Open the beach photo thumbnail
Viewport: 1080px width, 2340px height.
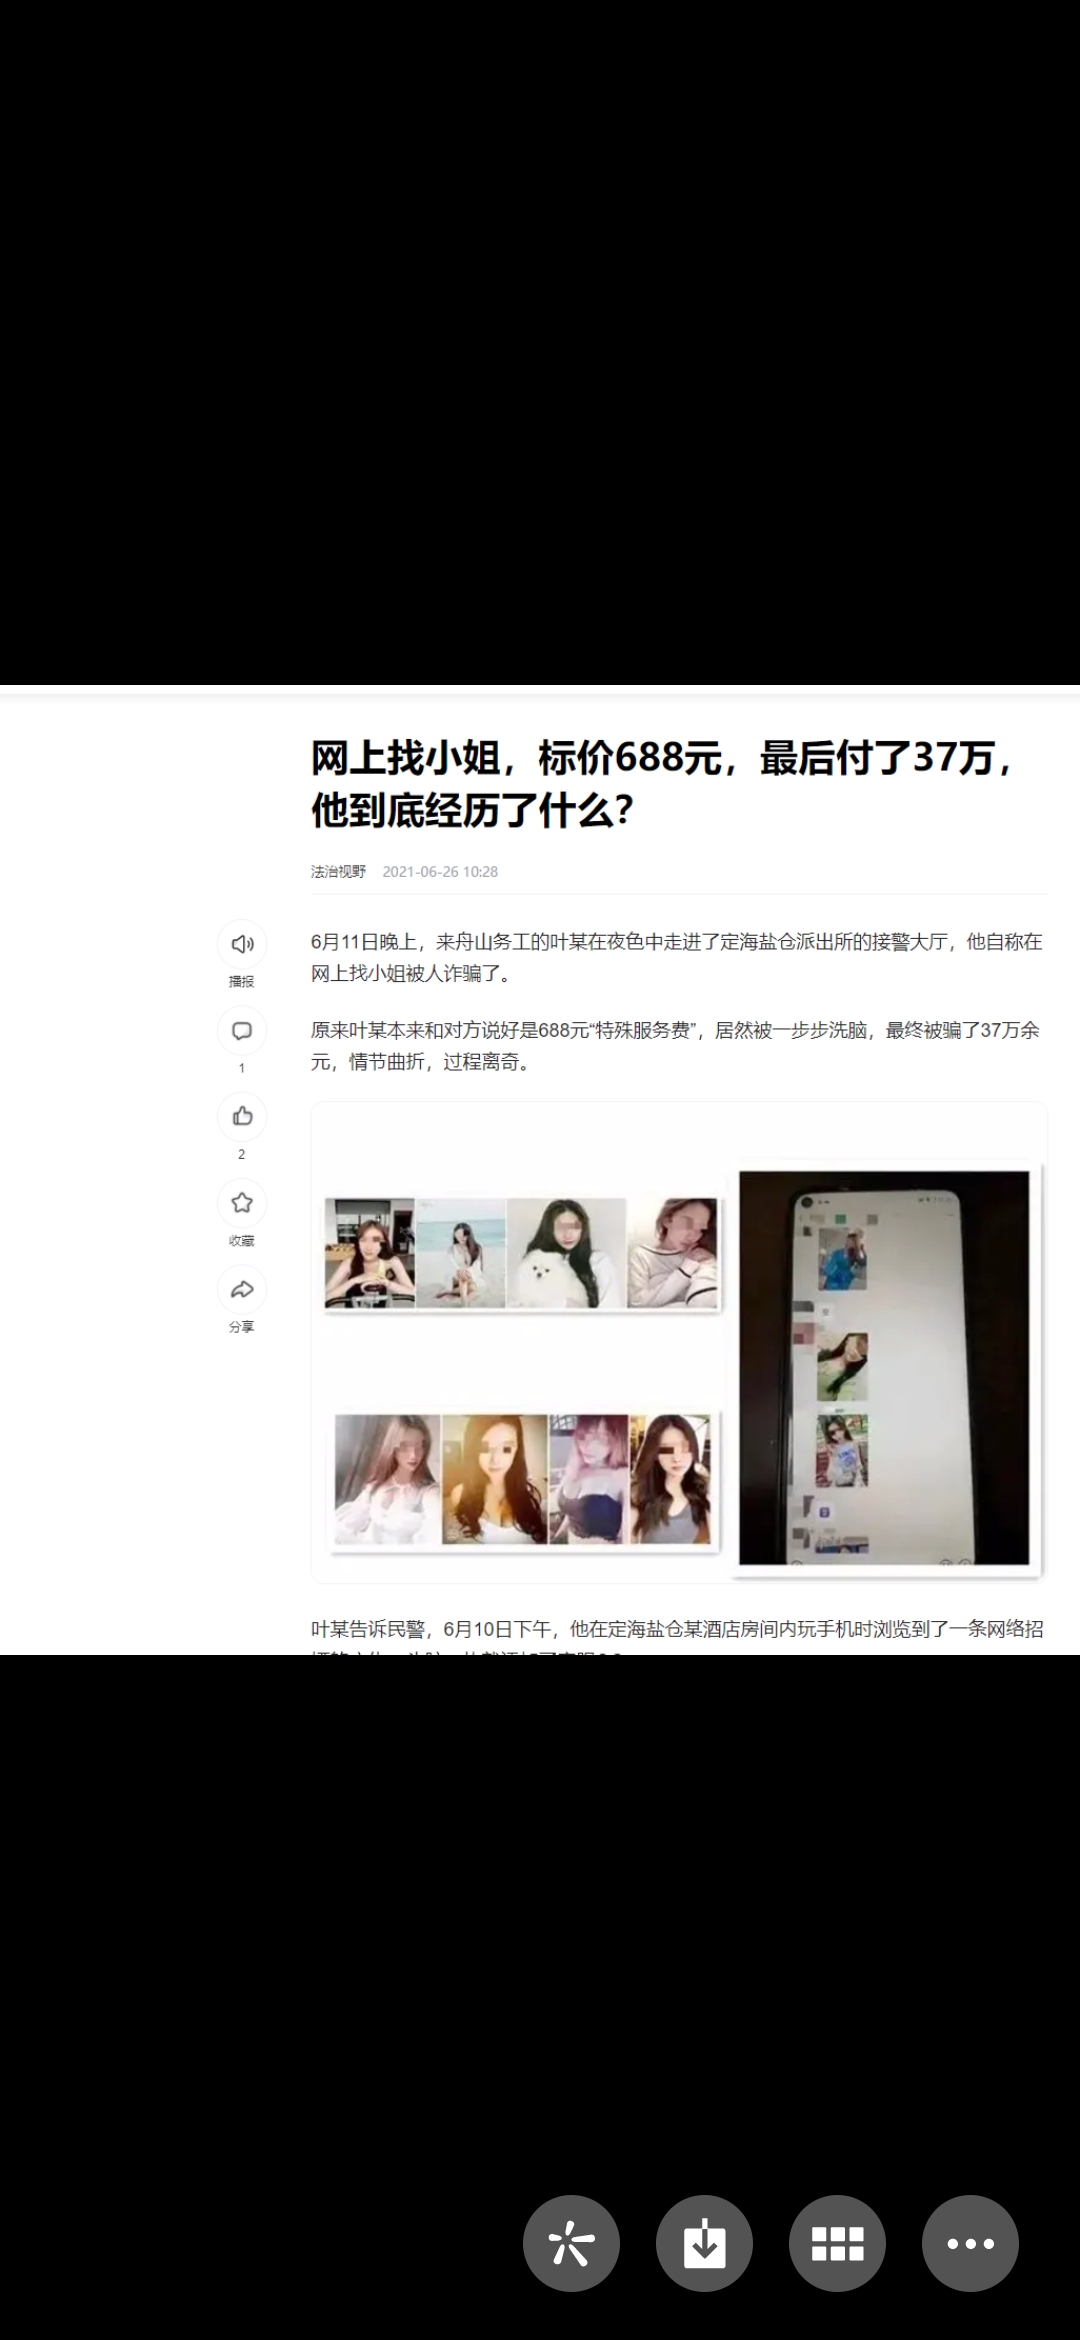461,1254
